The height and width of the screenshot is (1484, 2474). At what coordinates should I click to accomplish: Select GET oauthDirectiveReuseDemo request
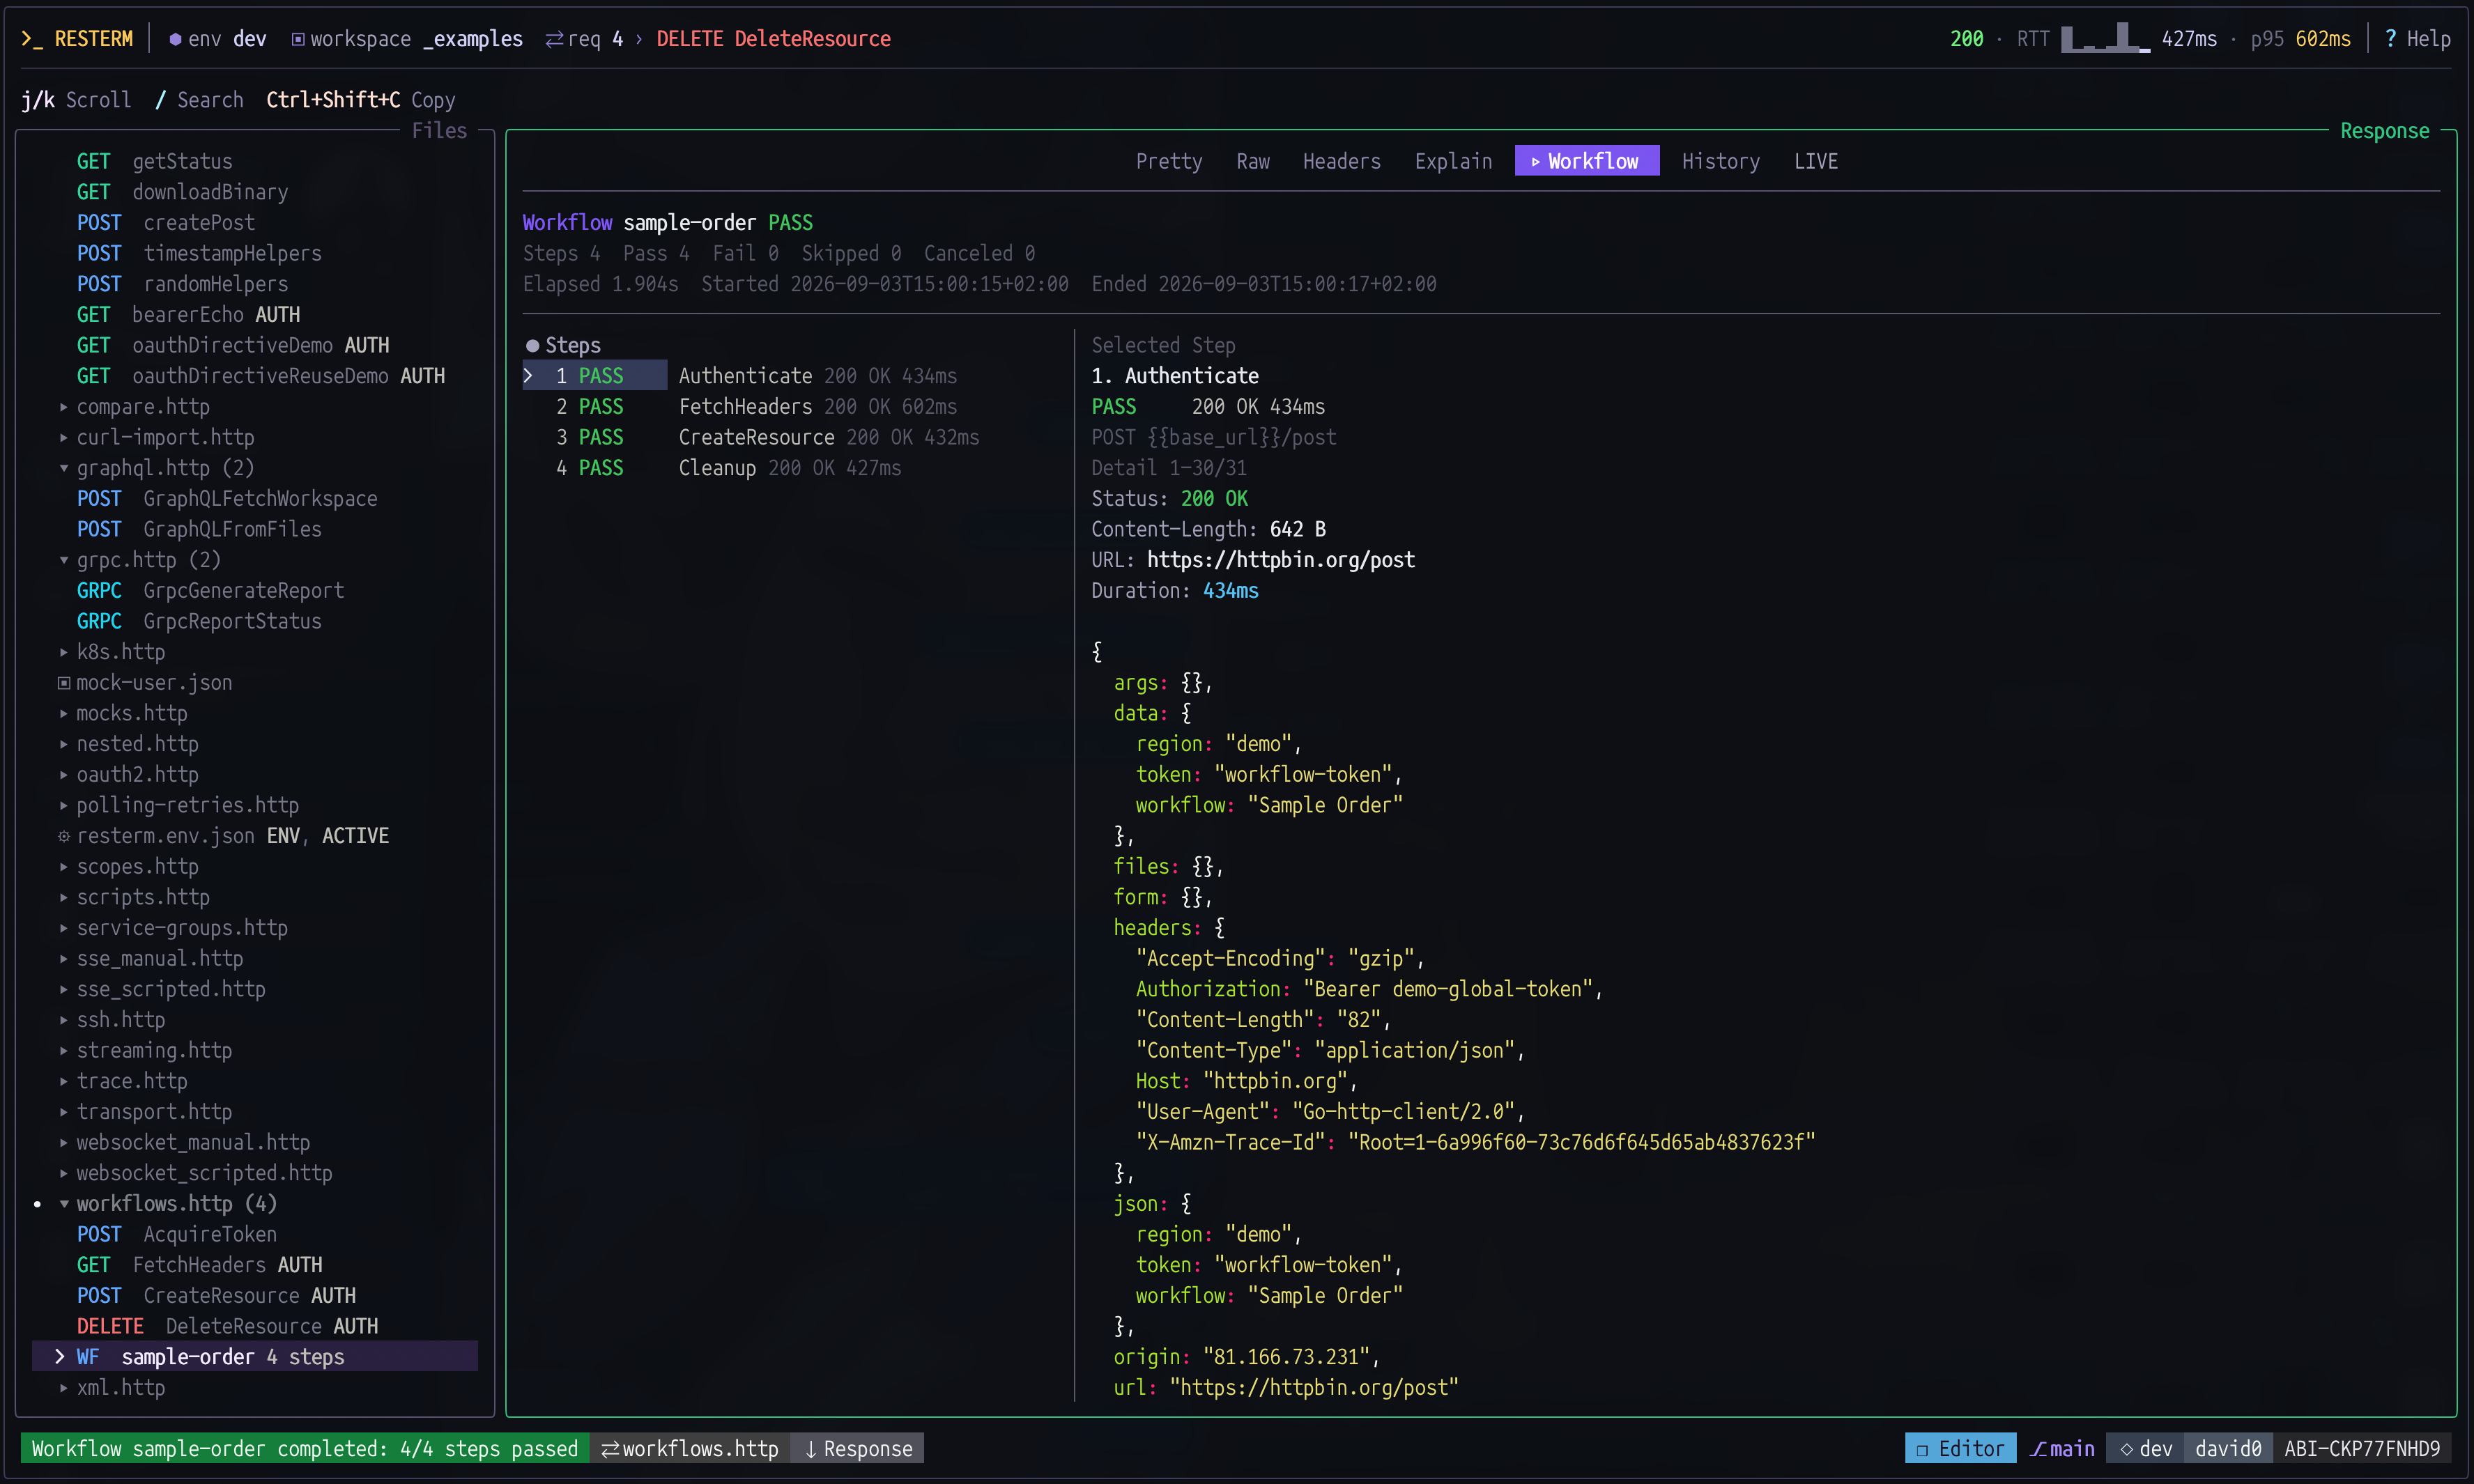coord(261,376)
